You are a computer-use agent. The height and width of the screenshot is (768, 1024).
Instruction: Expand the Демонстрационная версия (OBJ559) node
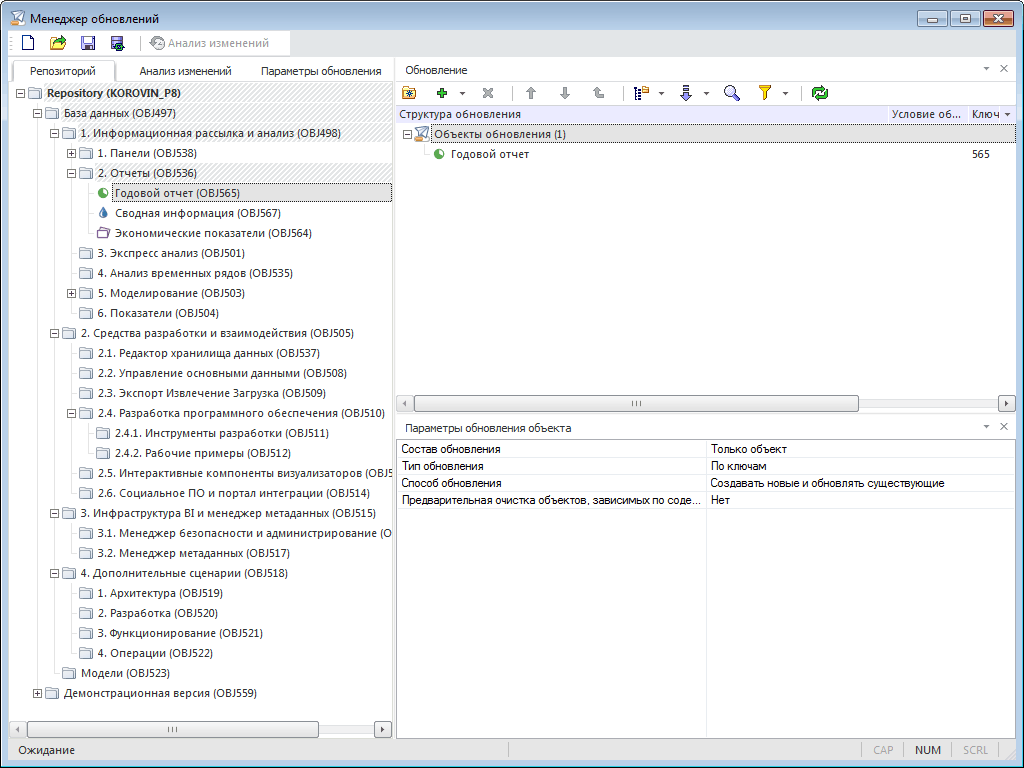(x=38, y=693)
